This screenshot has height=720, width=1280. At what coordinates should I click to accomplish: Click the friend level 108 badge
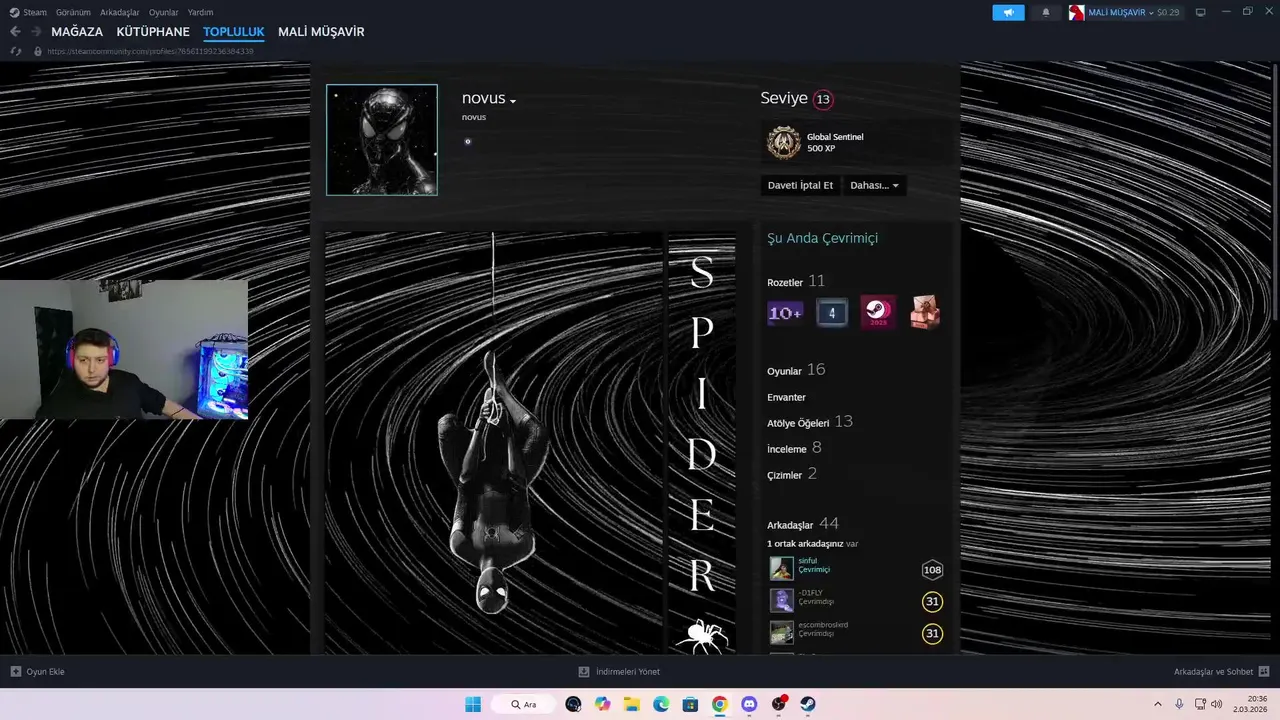932,570
